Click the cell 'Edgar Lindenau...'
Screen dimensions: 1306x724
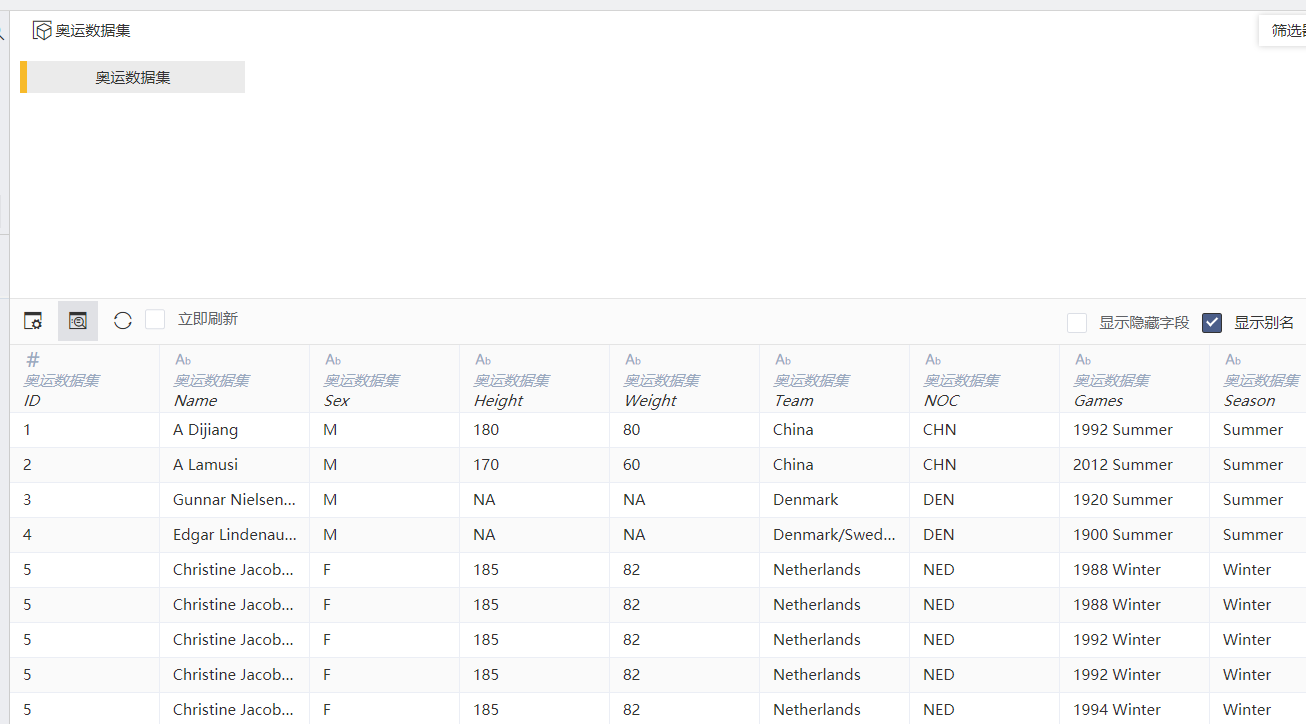pyautogui.click(x=235, y=535)
